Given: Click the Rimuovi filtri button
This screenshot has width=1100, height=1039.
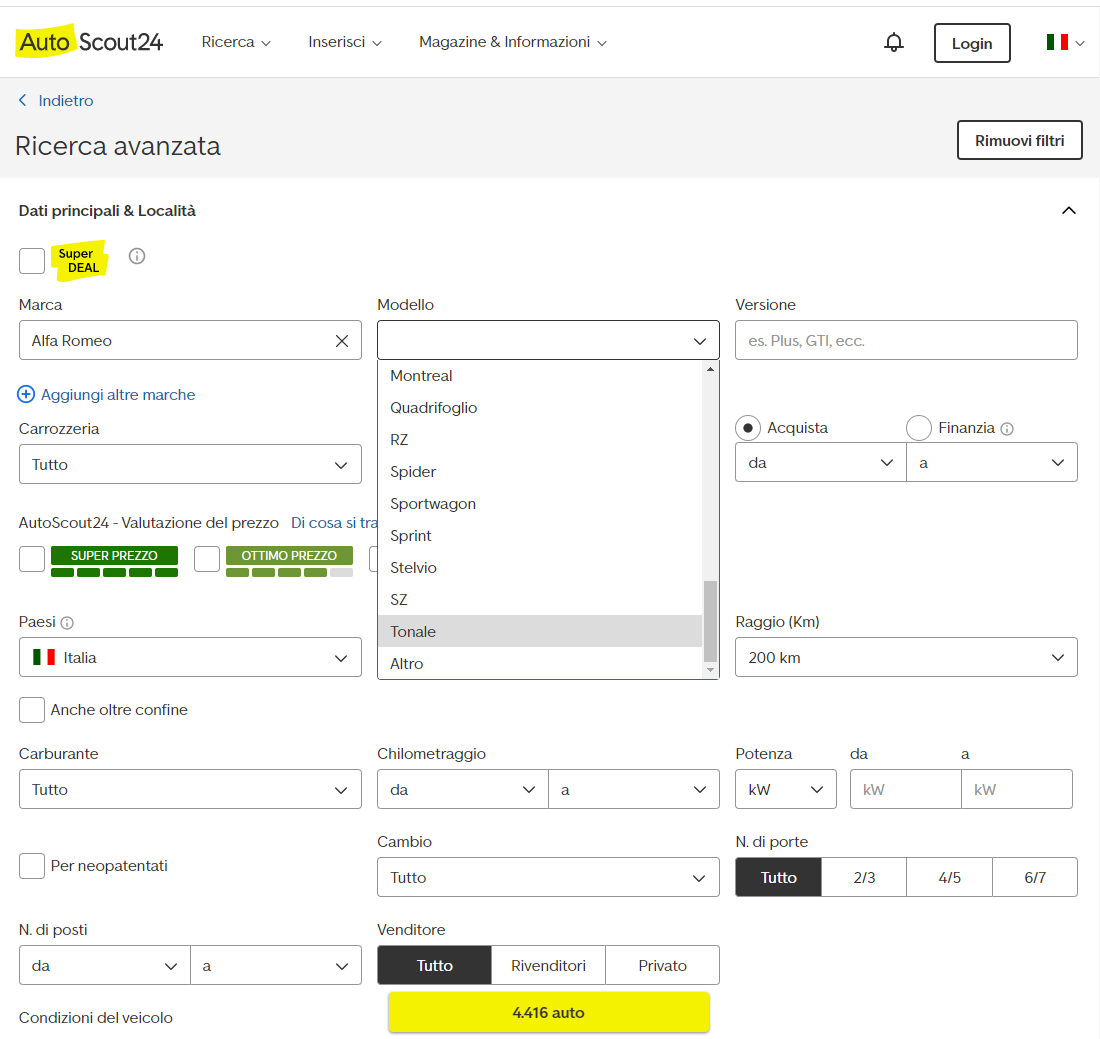Looking at the screenshot, I should tap(1019, 141).
